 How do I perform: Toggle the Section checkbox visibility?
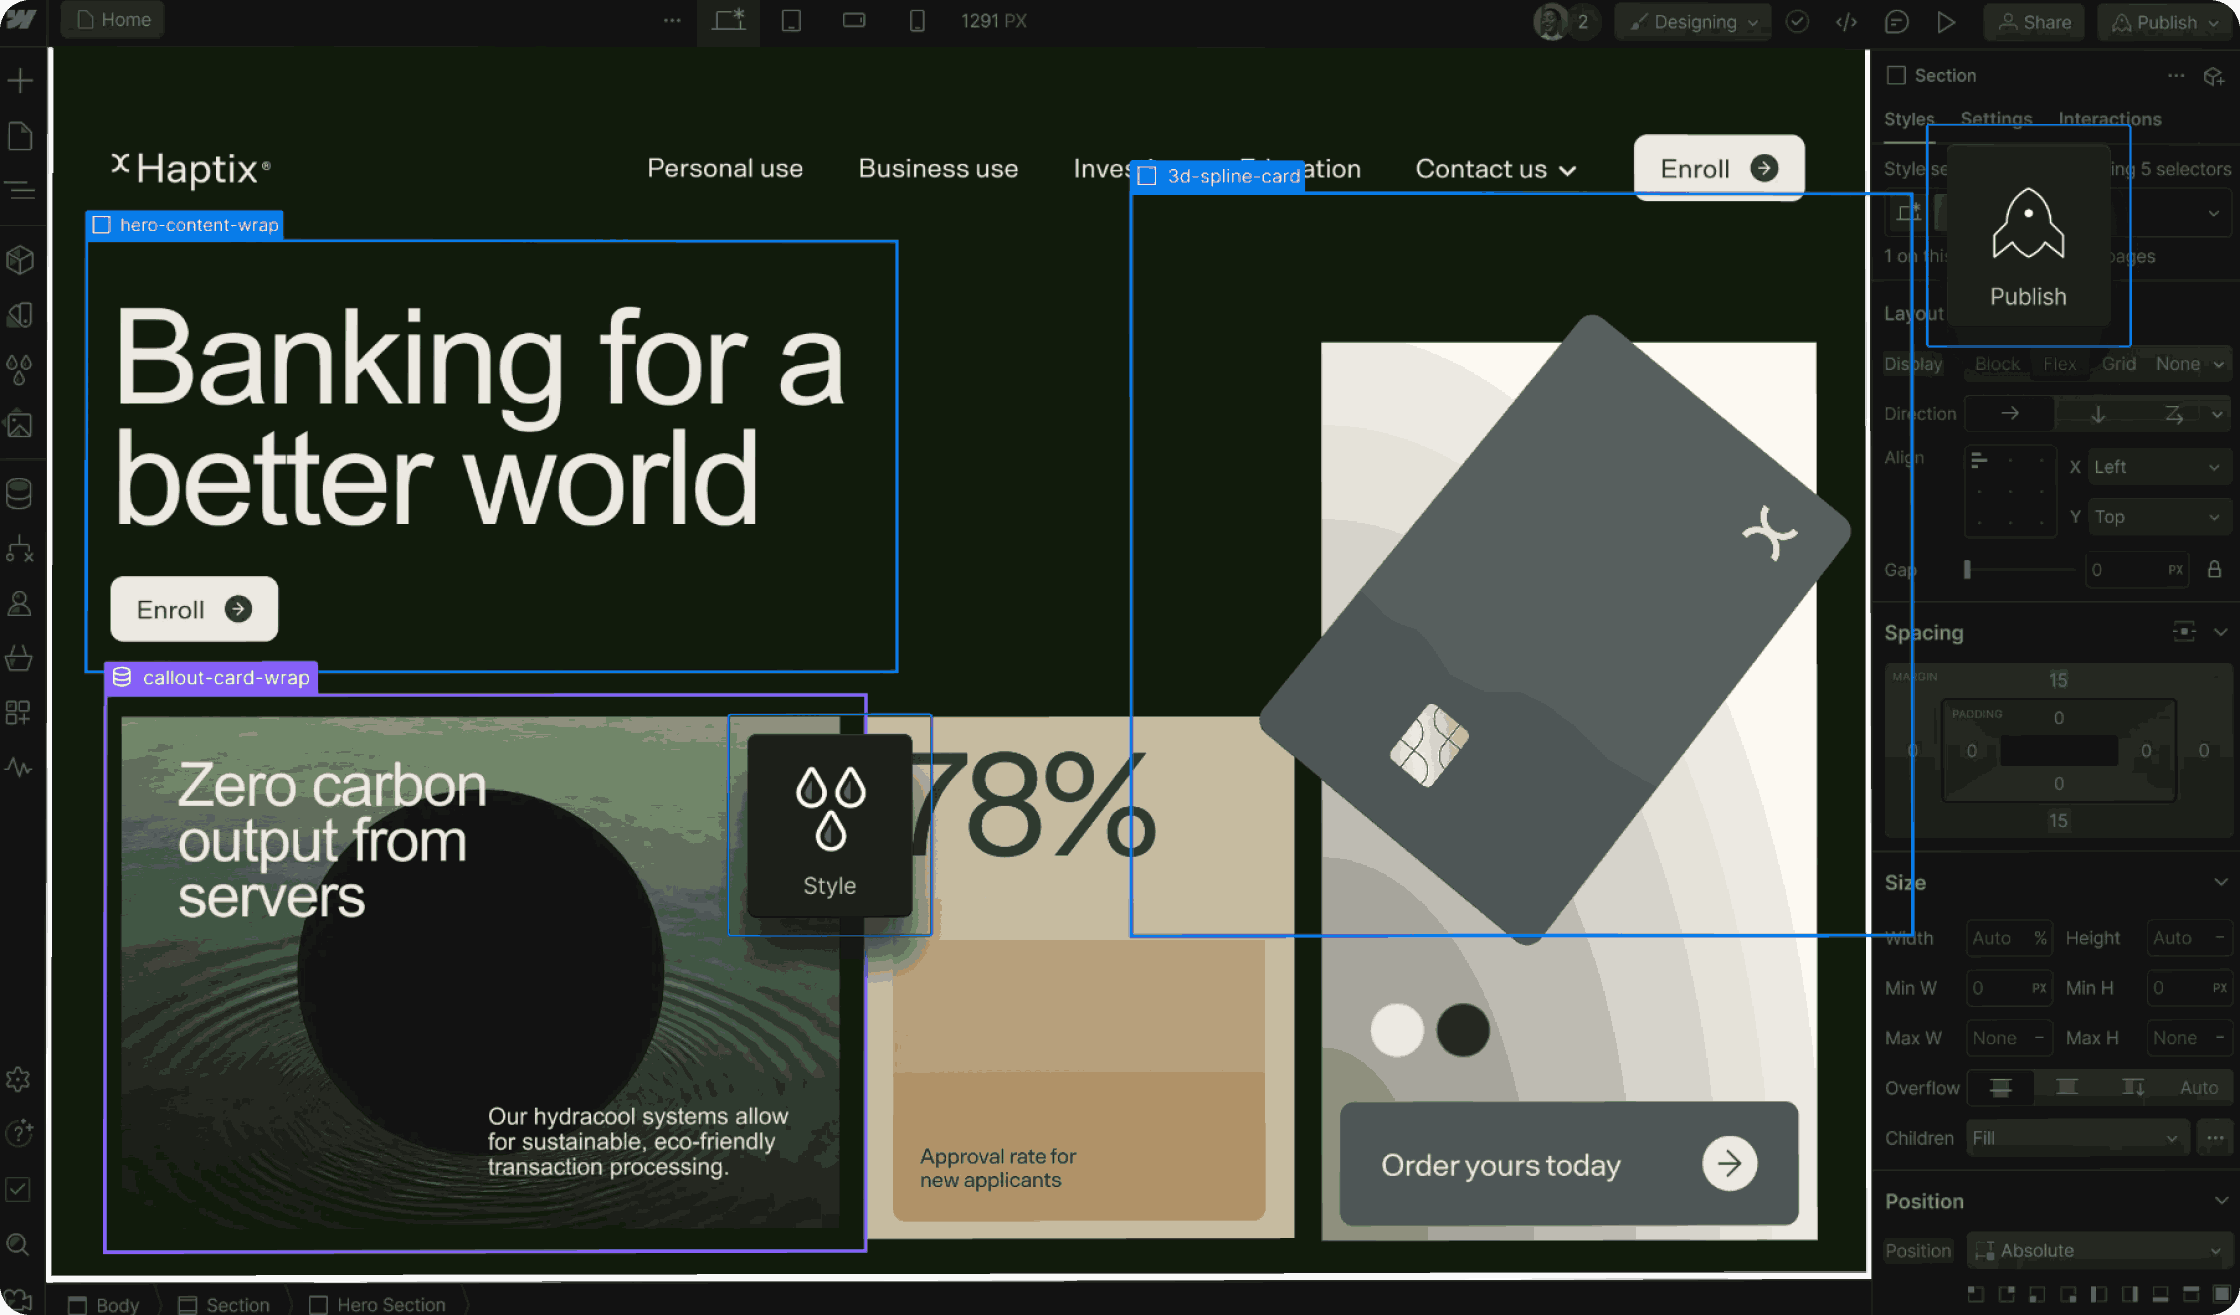pos(1896,75)
